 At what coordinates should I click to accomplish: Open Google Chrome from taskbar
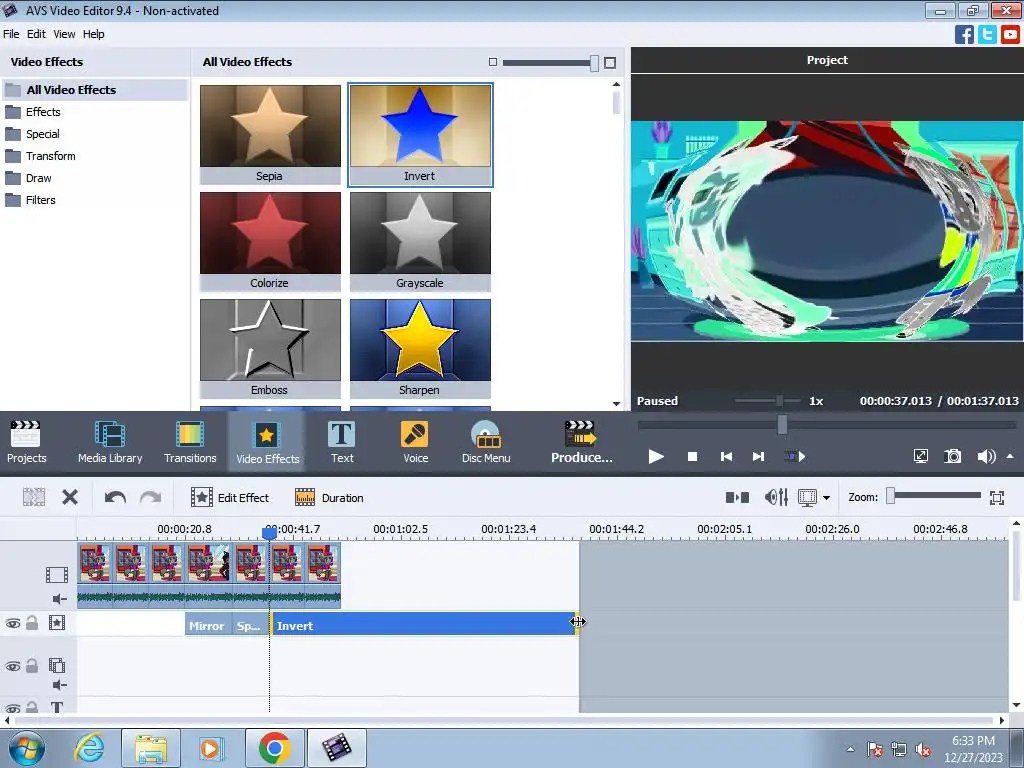click(274, 748)
